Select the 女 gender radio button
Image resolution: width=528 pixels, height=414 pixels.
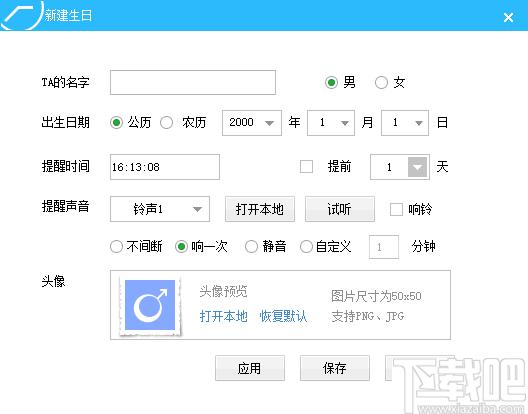pos(381,83)
